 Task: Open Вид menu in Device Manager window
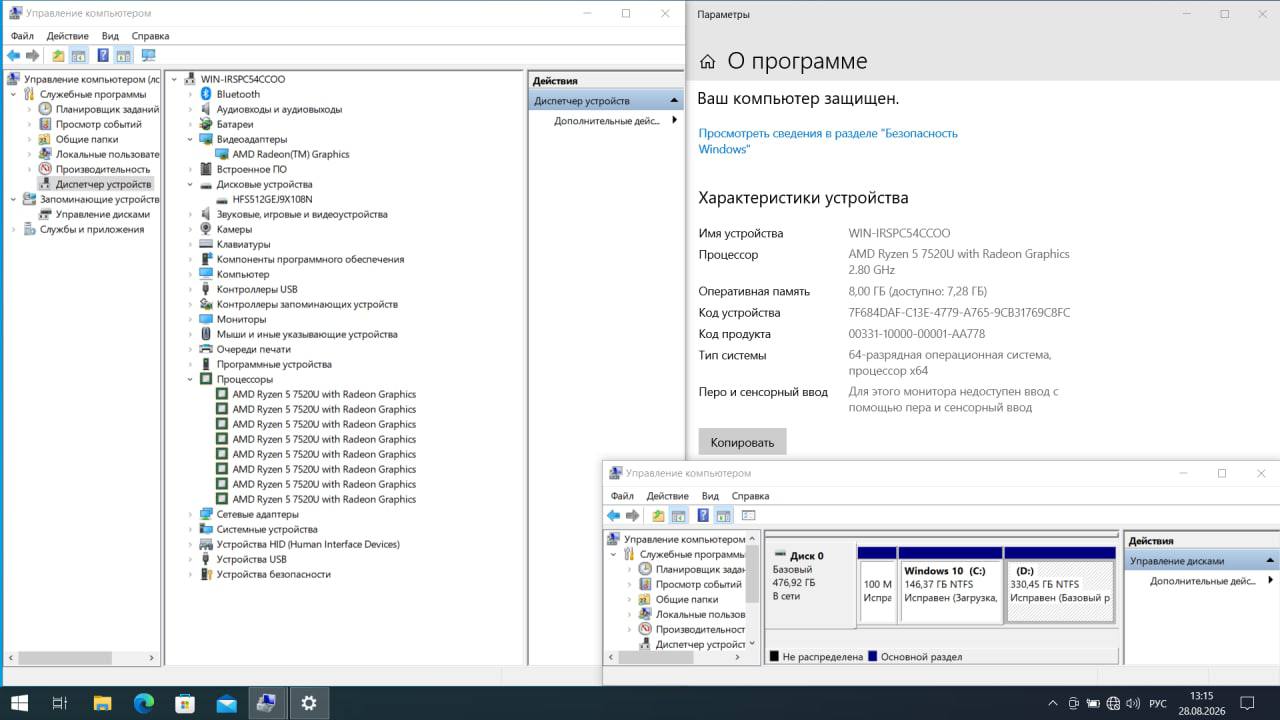pos(110,36)
